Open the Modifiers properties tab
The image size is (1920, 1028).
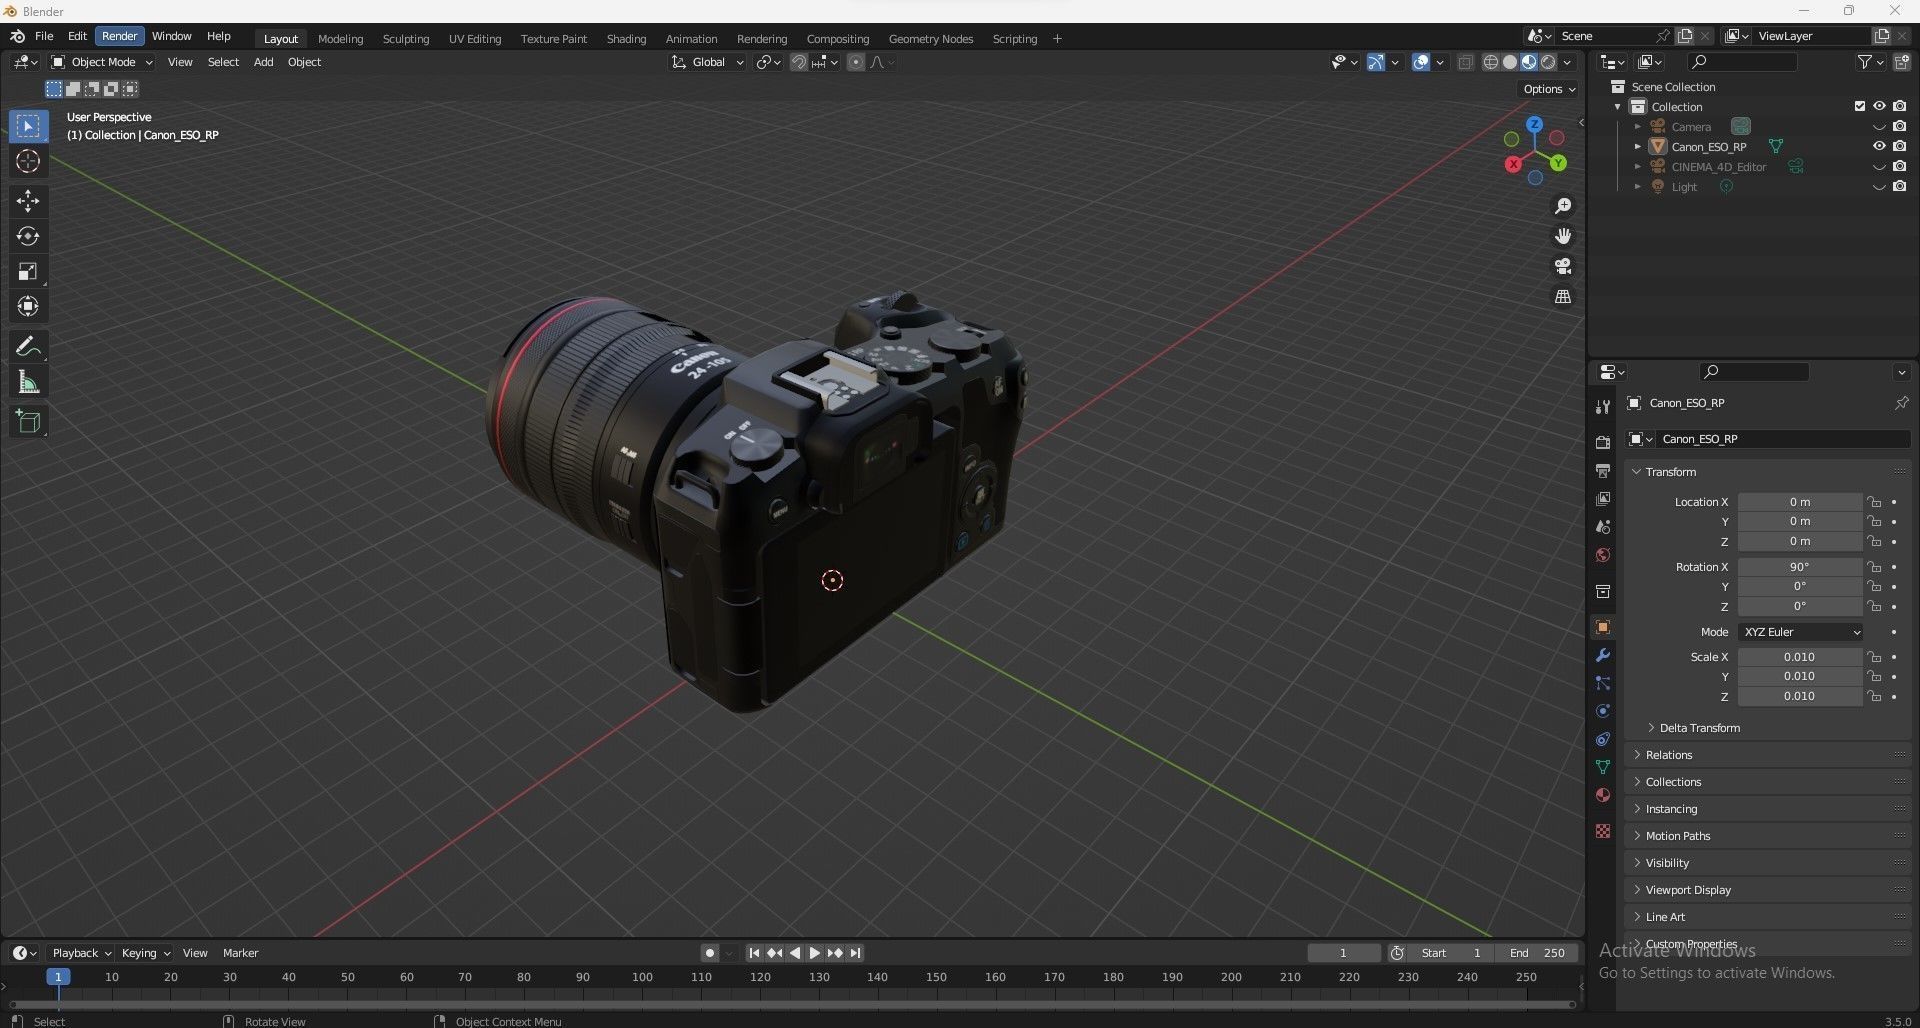click(x=1603, y=655)
